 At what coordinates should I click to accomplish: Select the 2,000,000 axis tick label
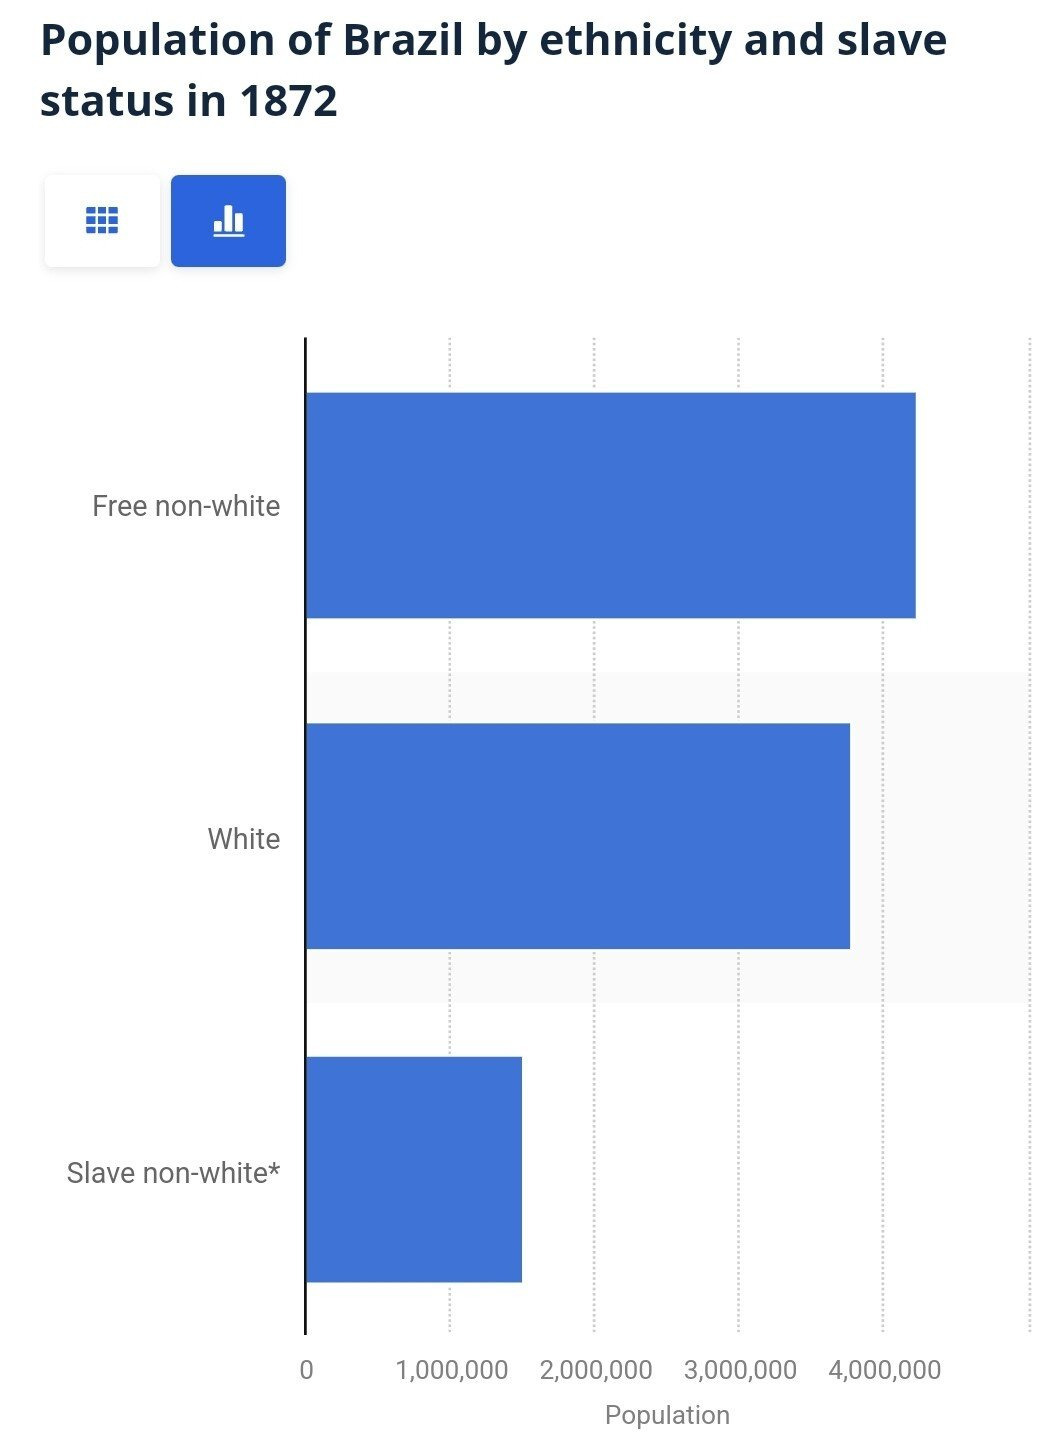pyautogui.click(x=595, y=1370)
